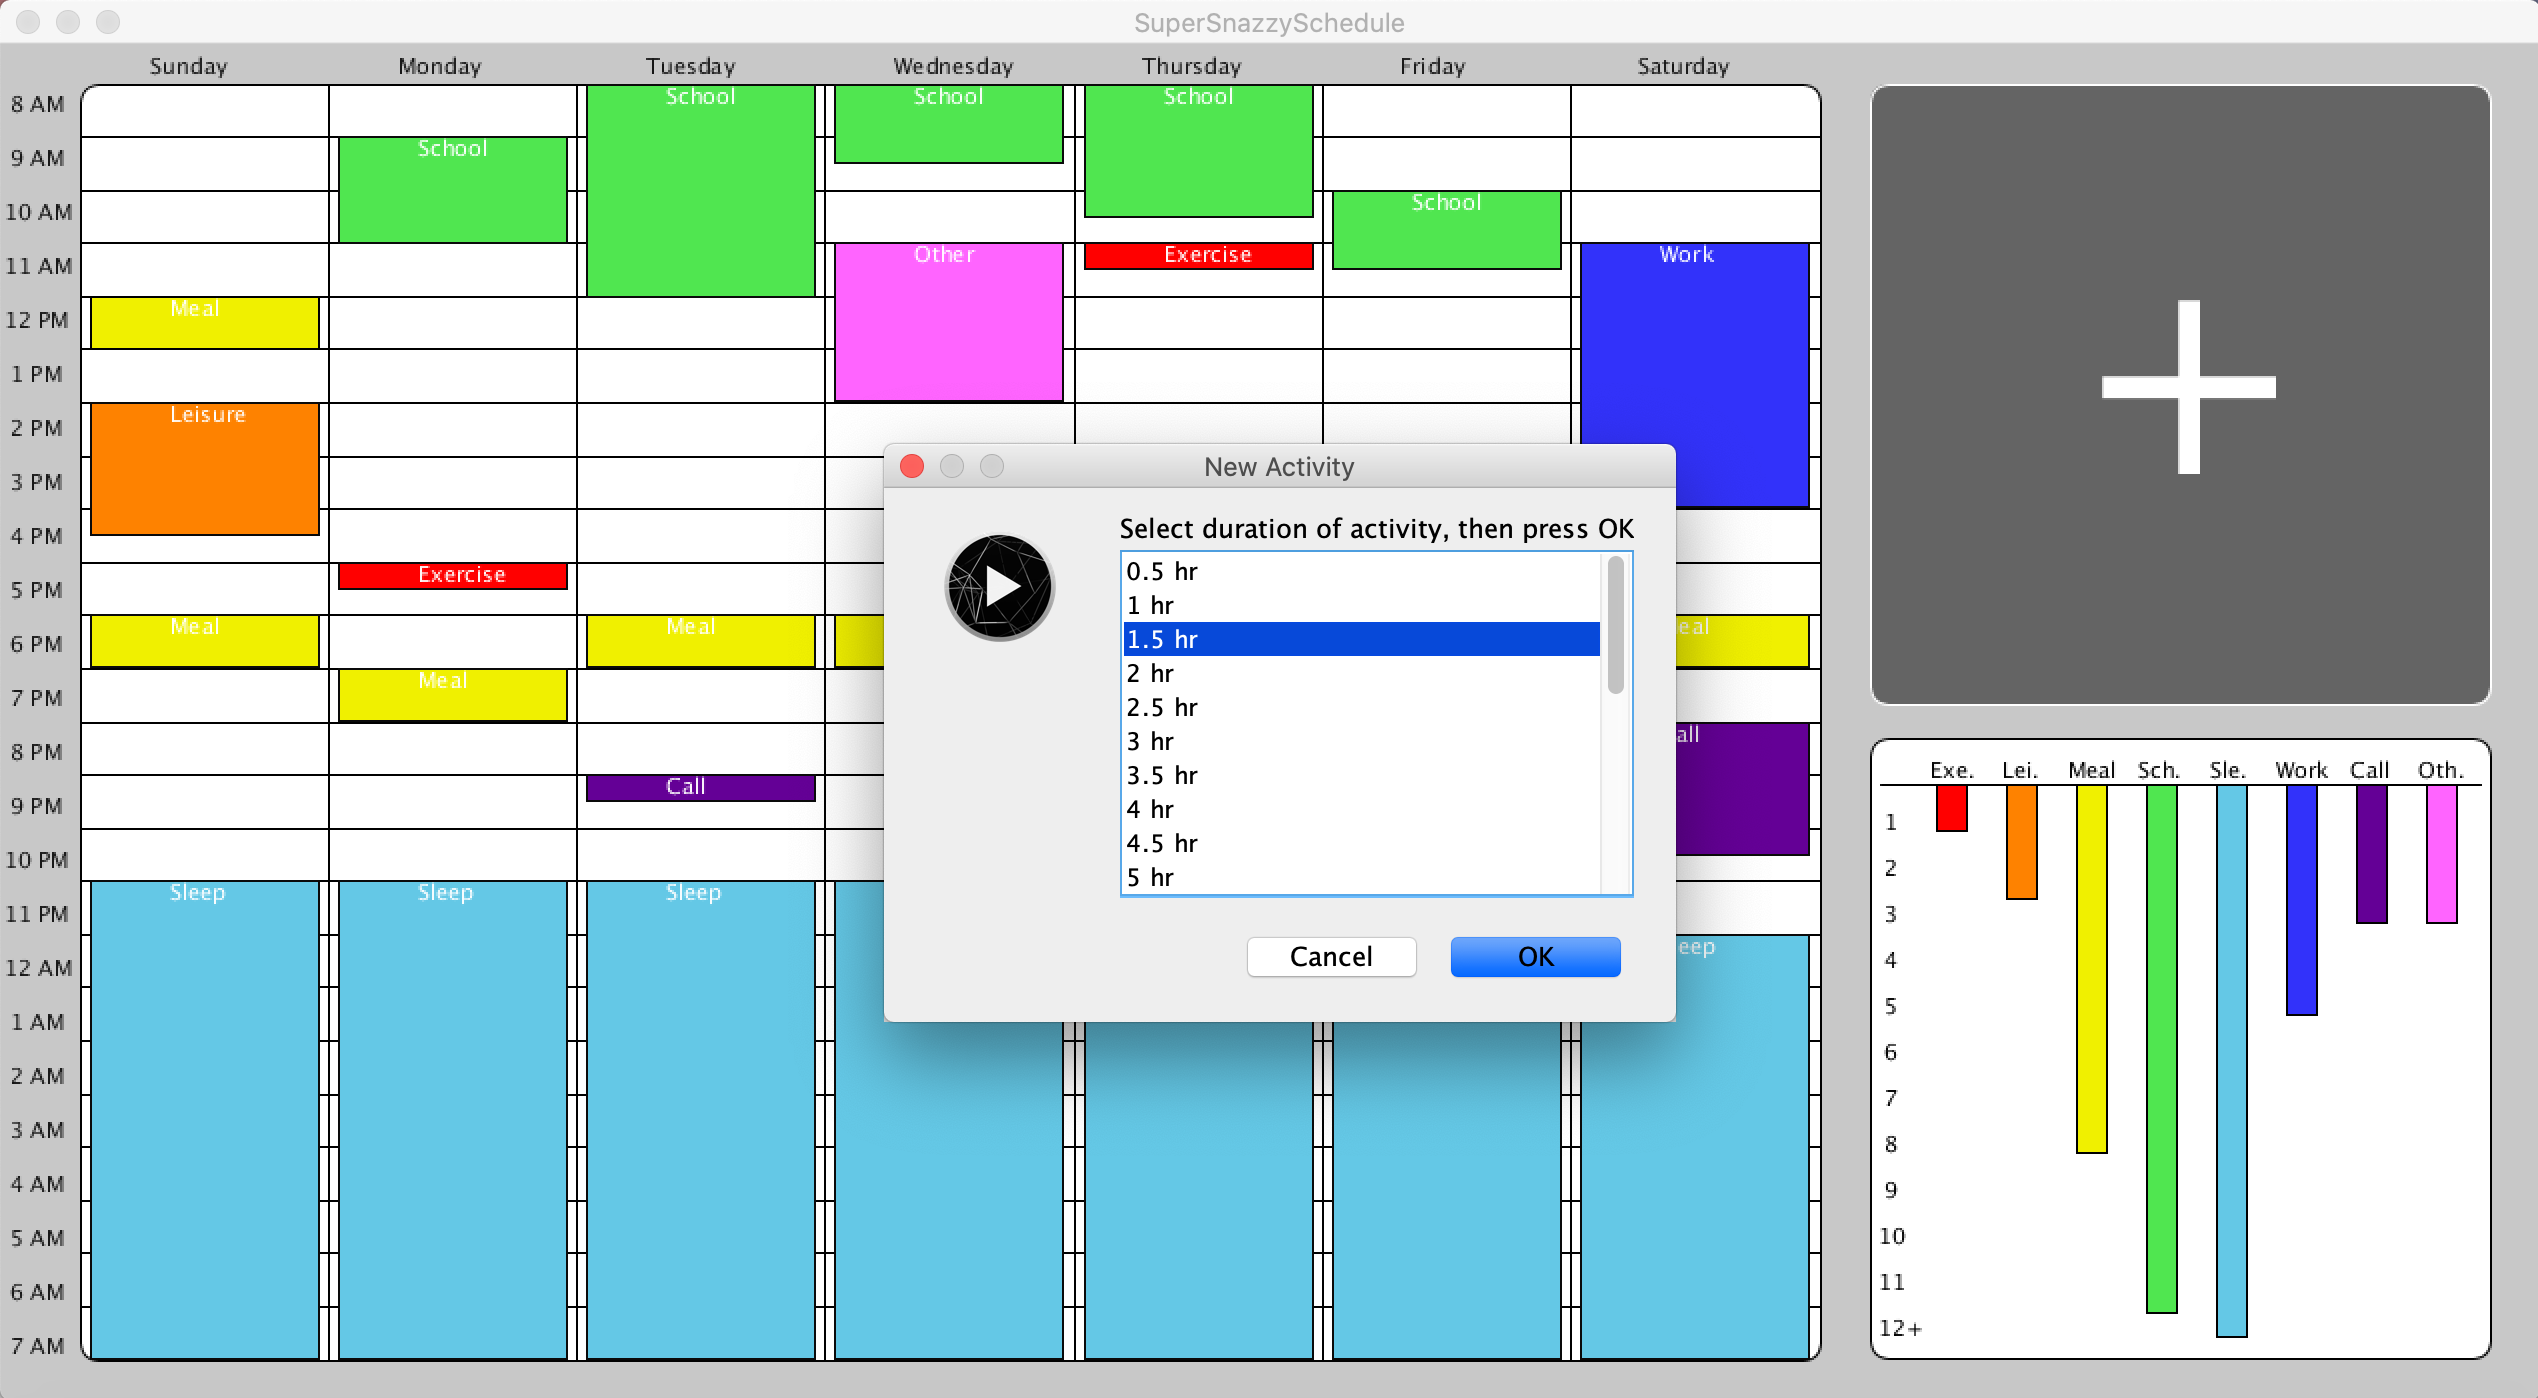Click Wednesday's pink Other block

(948, 322)
